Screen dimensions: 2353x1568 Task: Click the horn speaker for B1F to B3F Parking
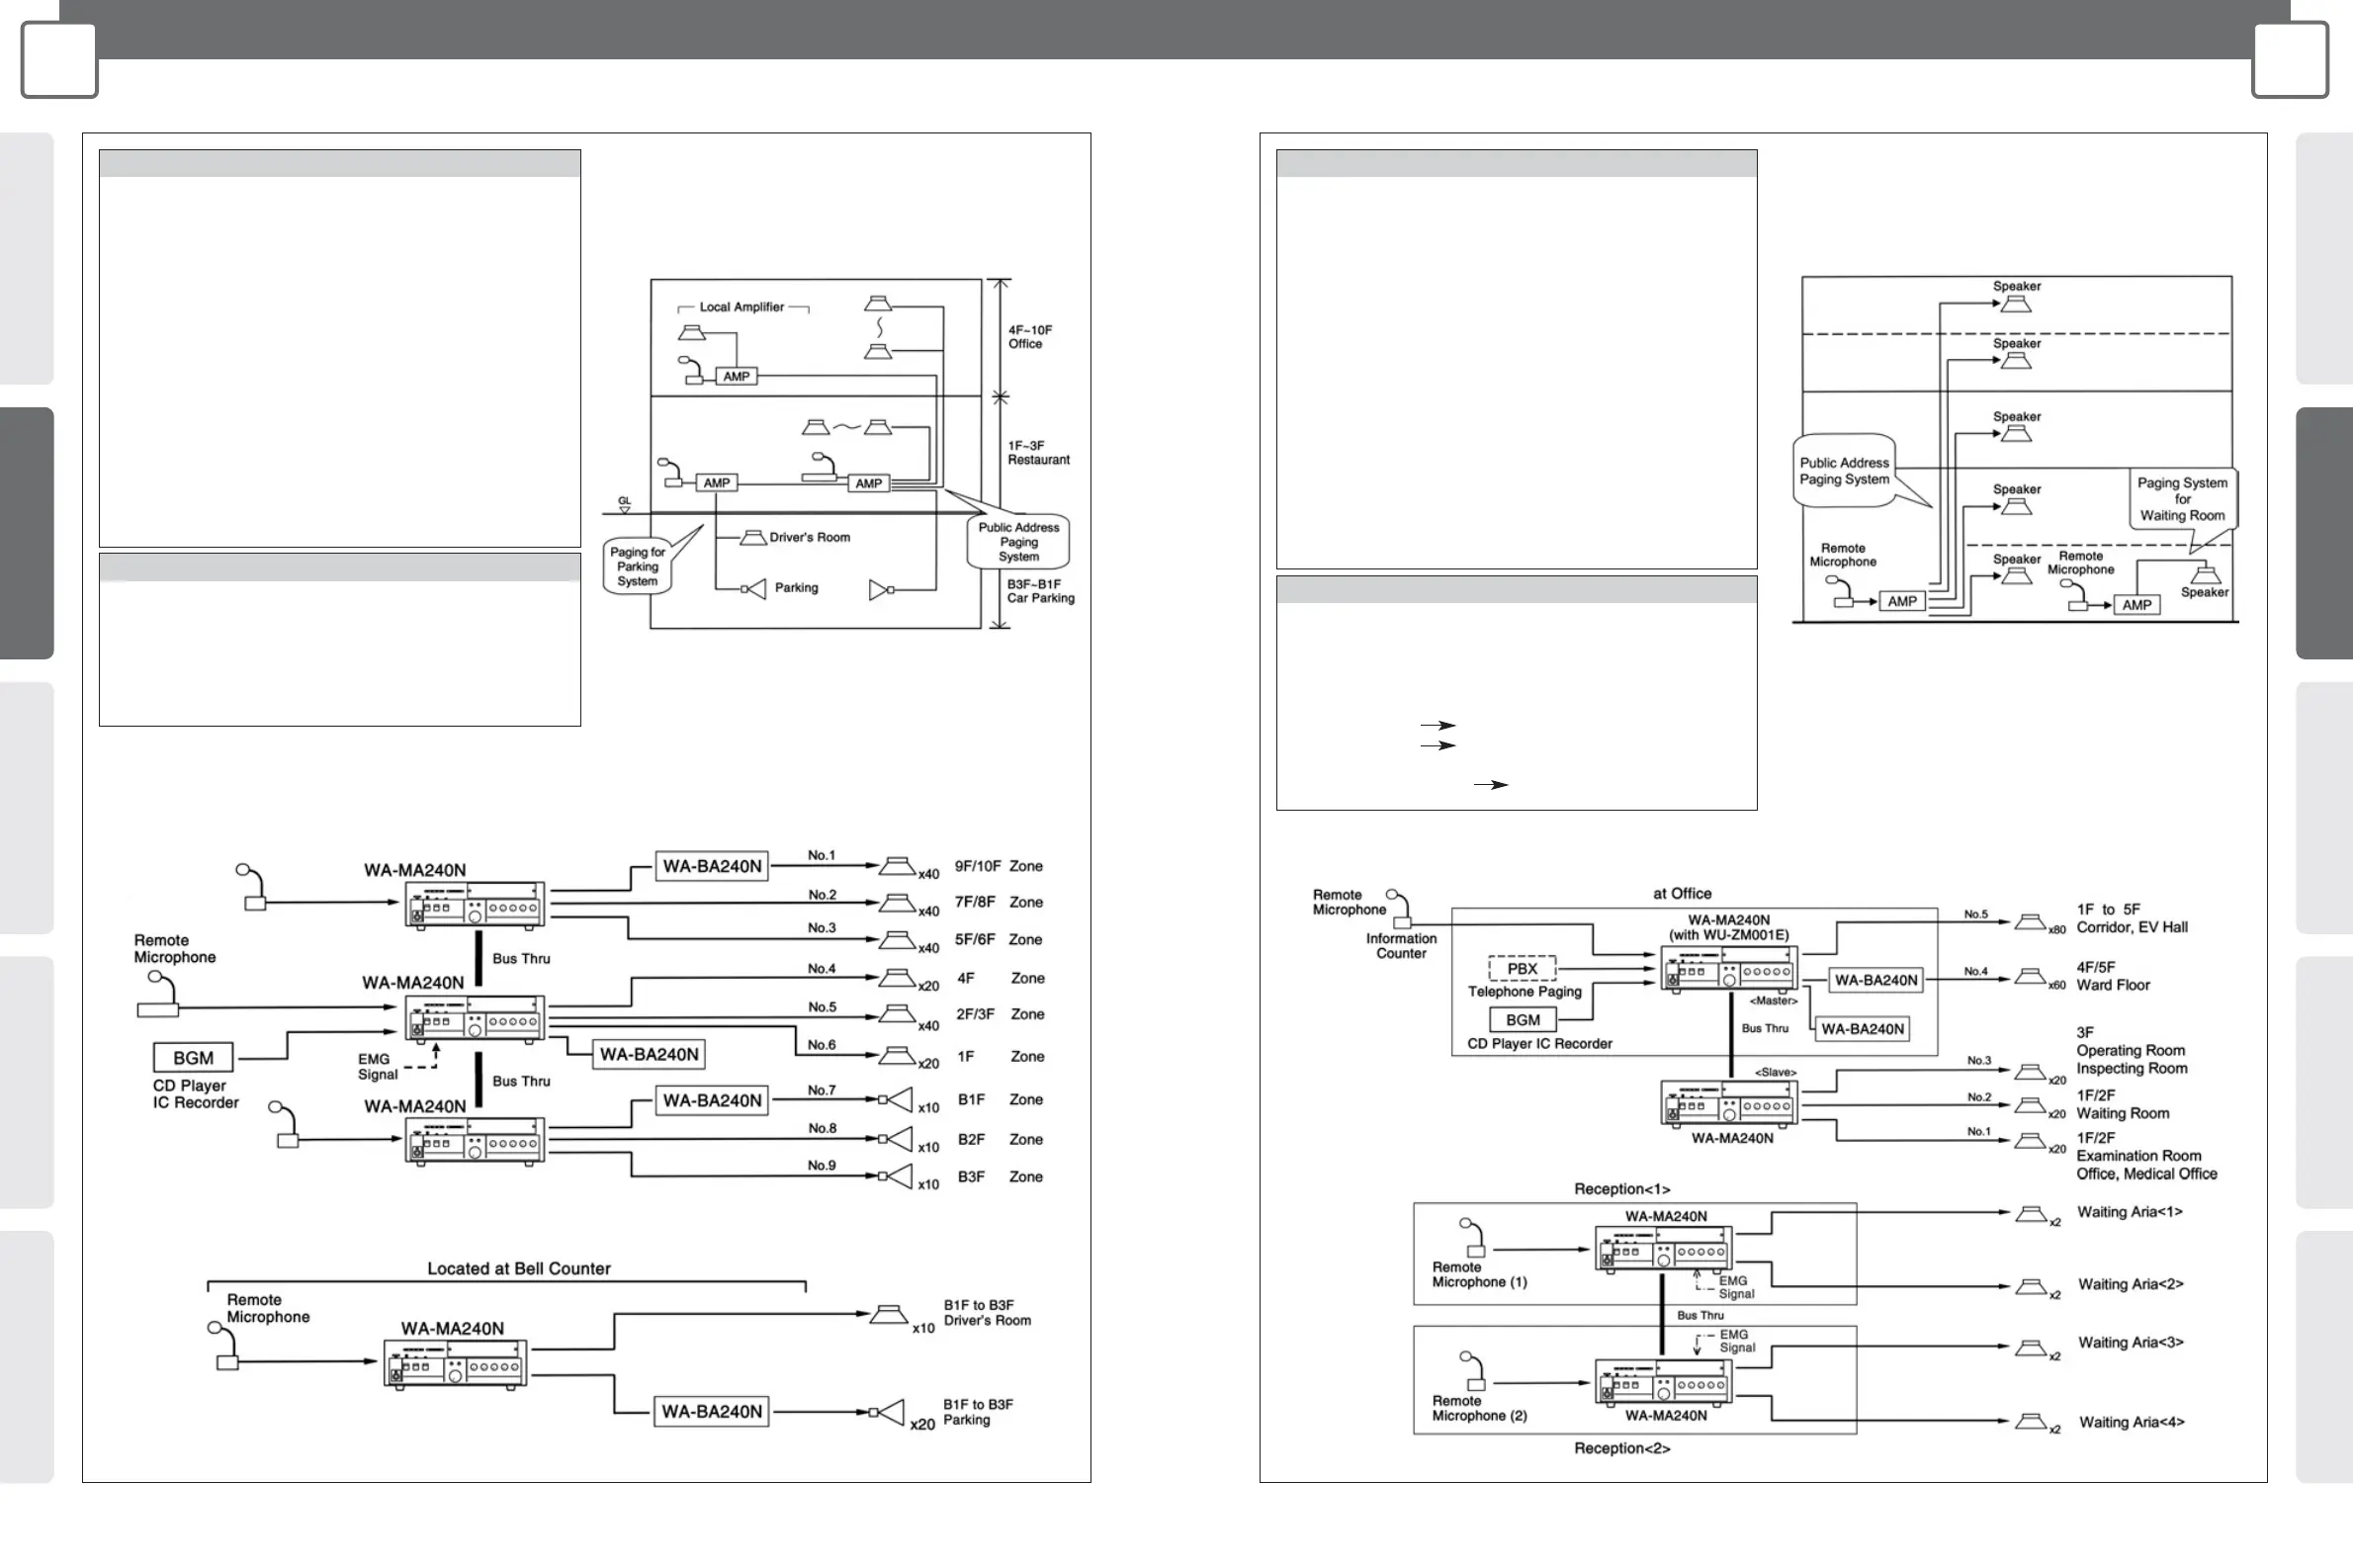tap(888, 1412)
